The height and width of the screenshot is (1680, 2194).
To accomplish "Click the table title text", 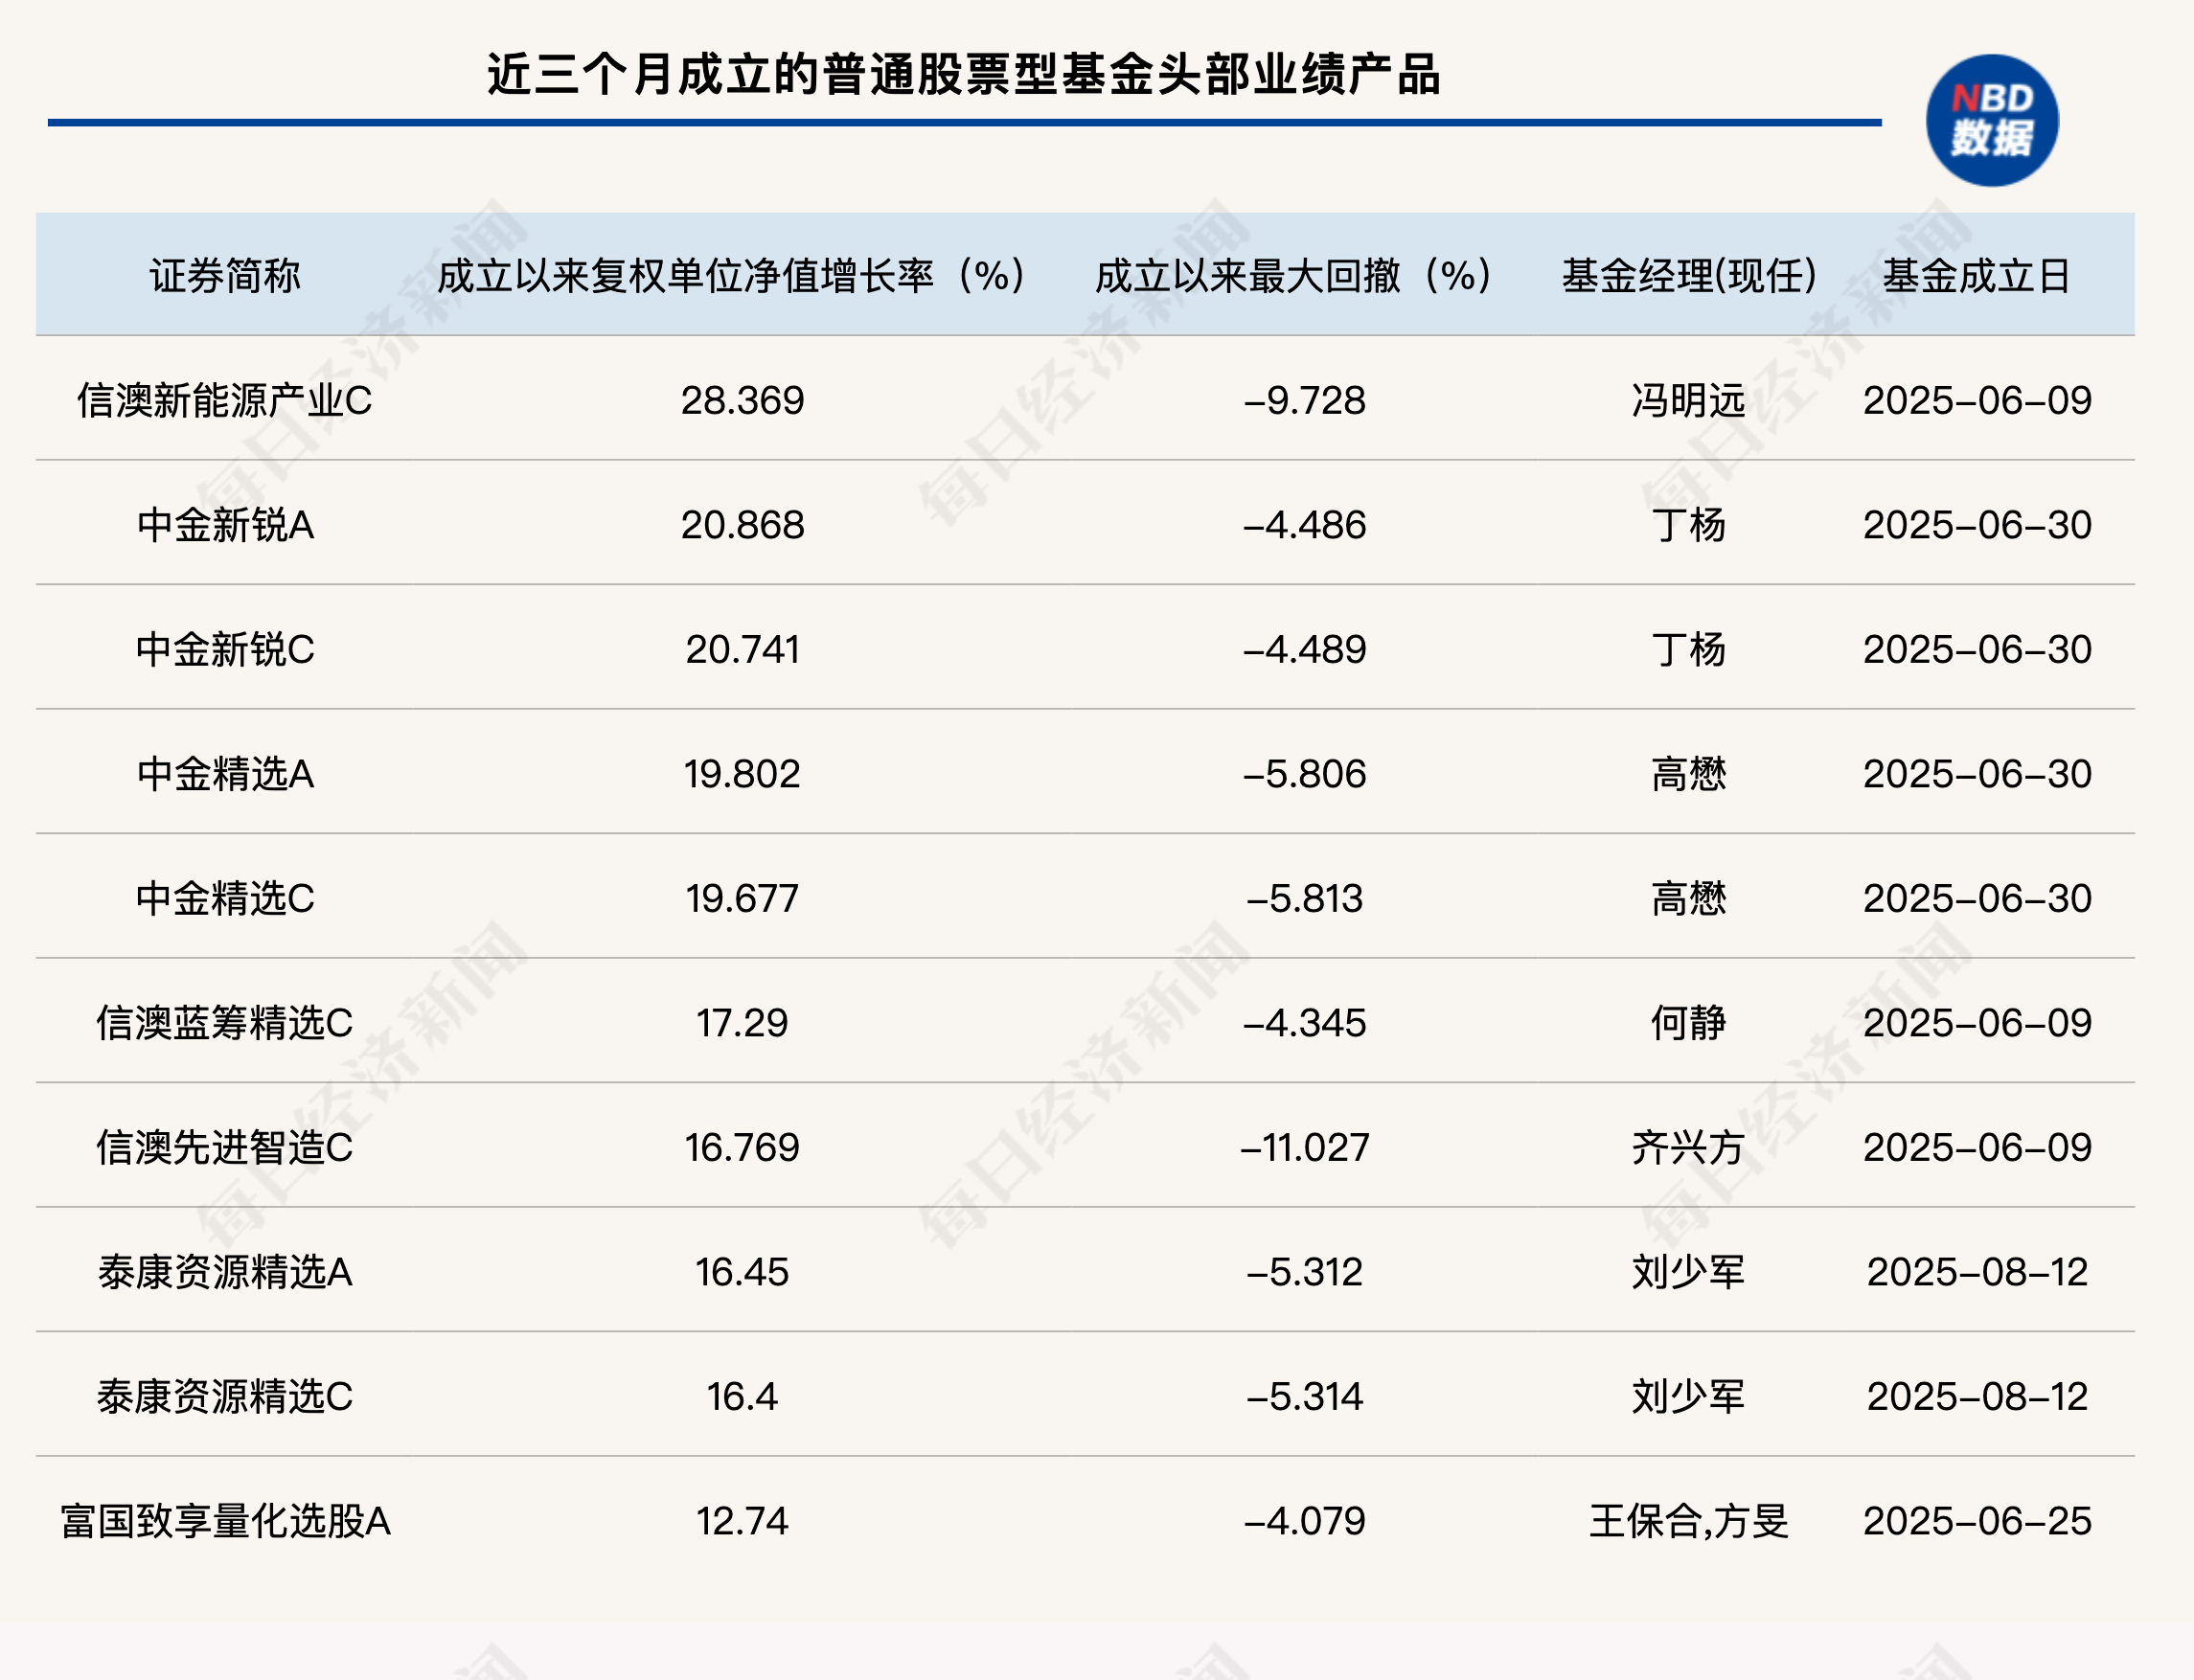I will coord(963,74).
